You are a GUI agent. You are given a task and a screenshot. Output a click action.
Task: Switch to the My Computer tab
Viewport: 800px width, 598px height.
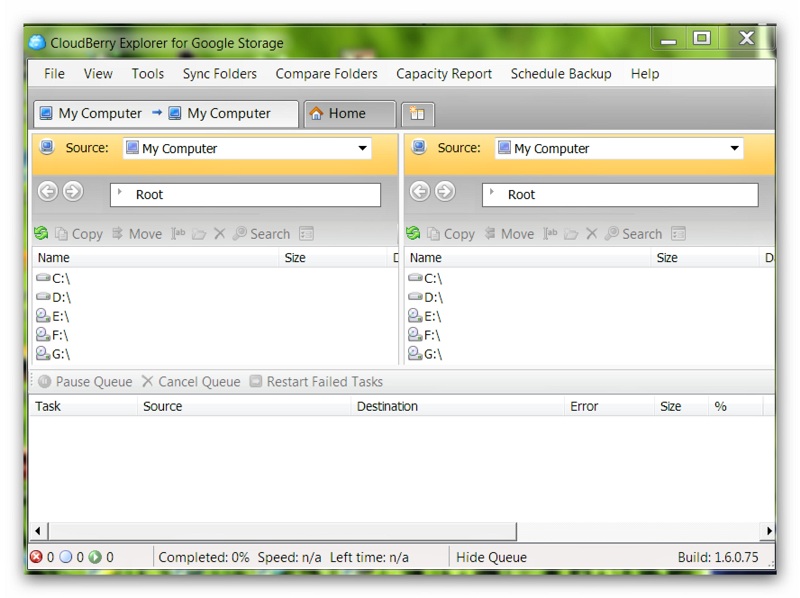pyautogui.click(x=166, y=113)
